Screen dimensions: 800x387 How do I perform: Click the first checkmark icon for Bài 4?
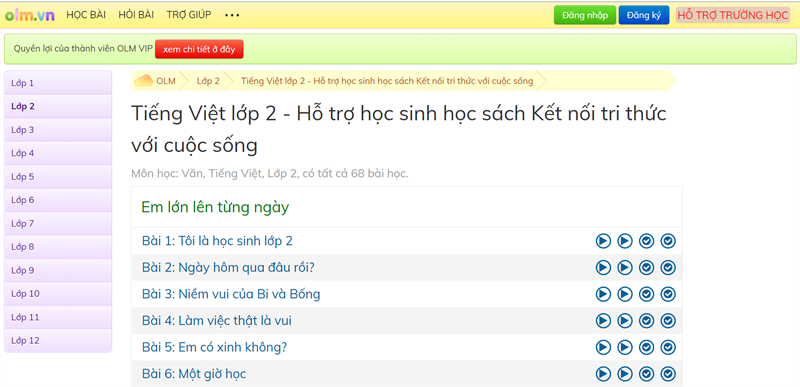click(x=646, y=321)
